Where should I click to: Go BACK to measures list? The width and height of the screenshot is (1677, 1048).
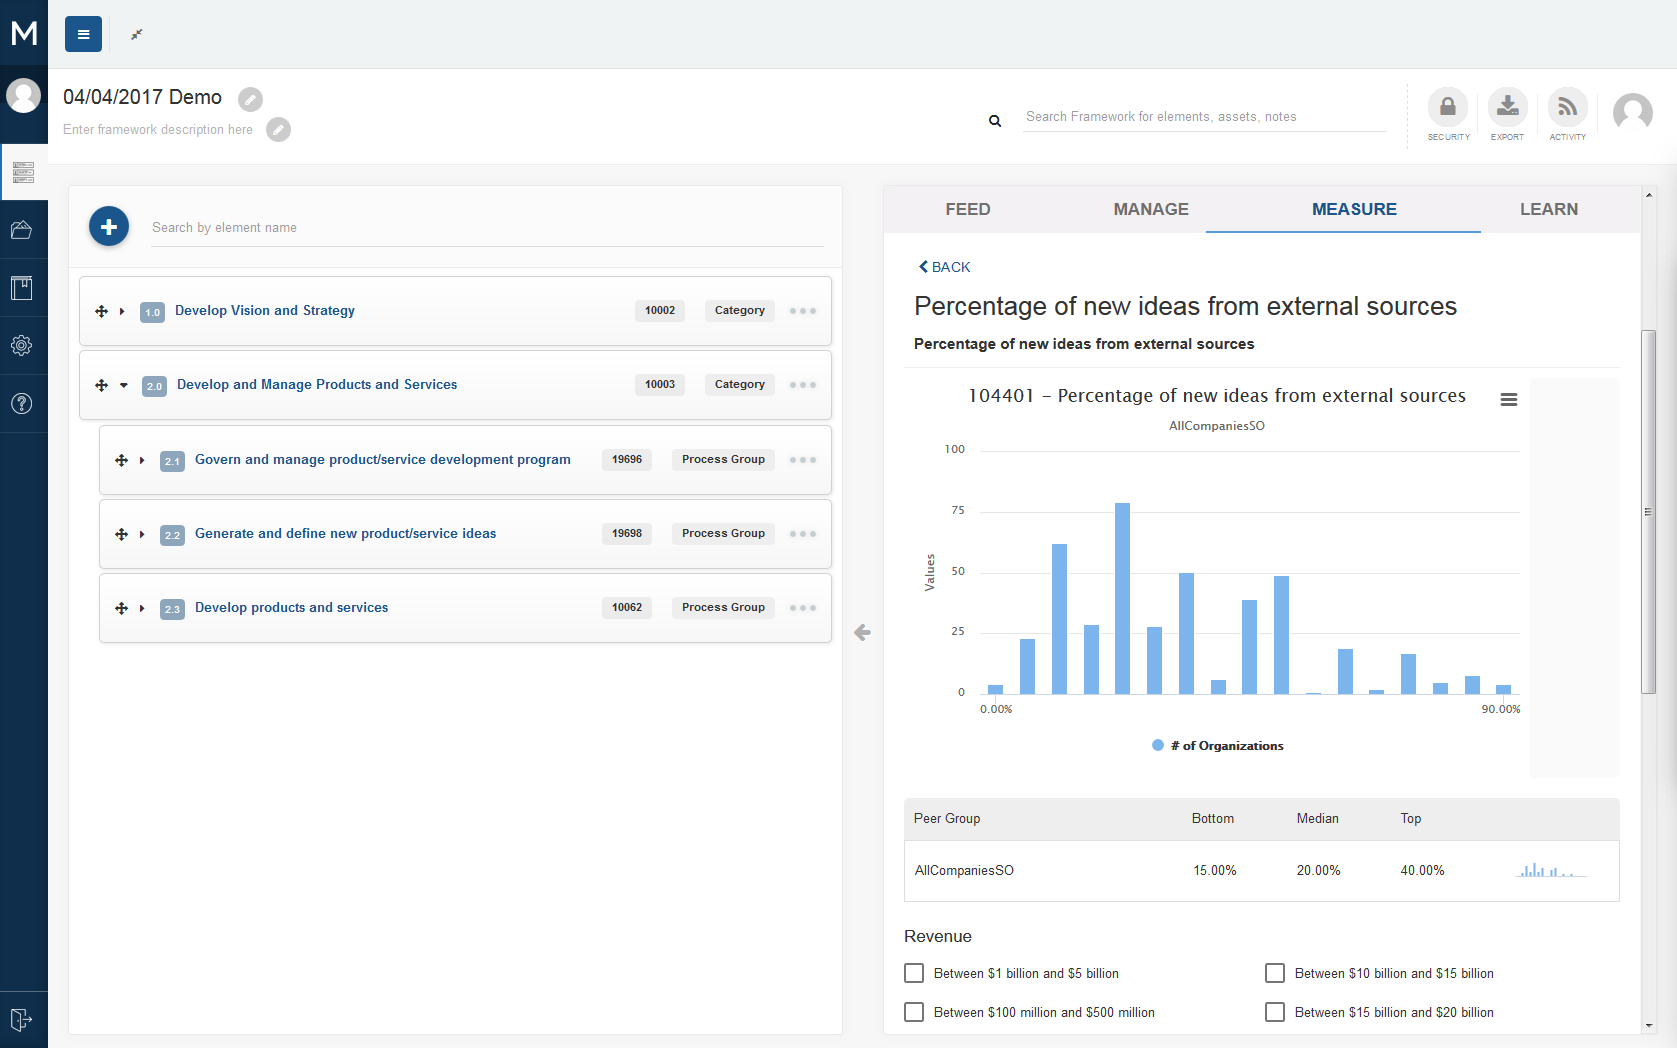[x=945, y=267]
